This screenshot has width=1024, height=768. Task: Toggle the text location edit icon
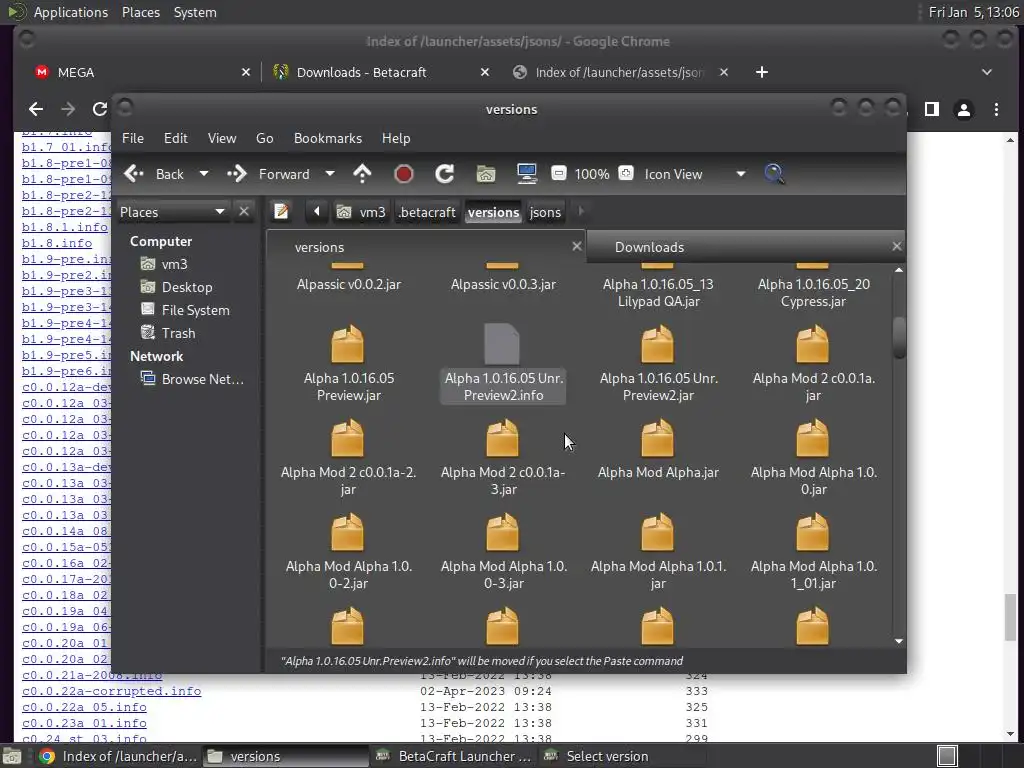click(x=281, y=212)
